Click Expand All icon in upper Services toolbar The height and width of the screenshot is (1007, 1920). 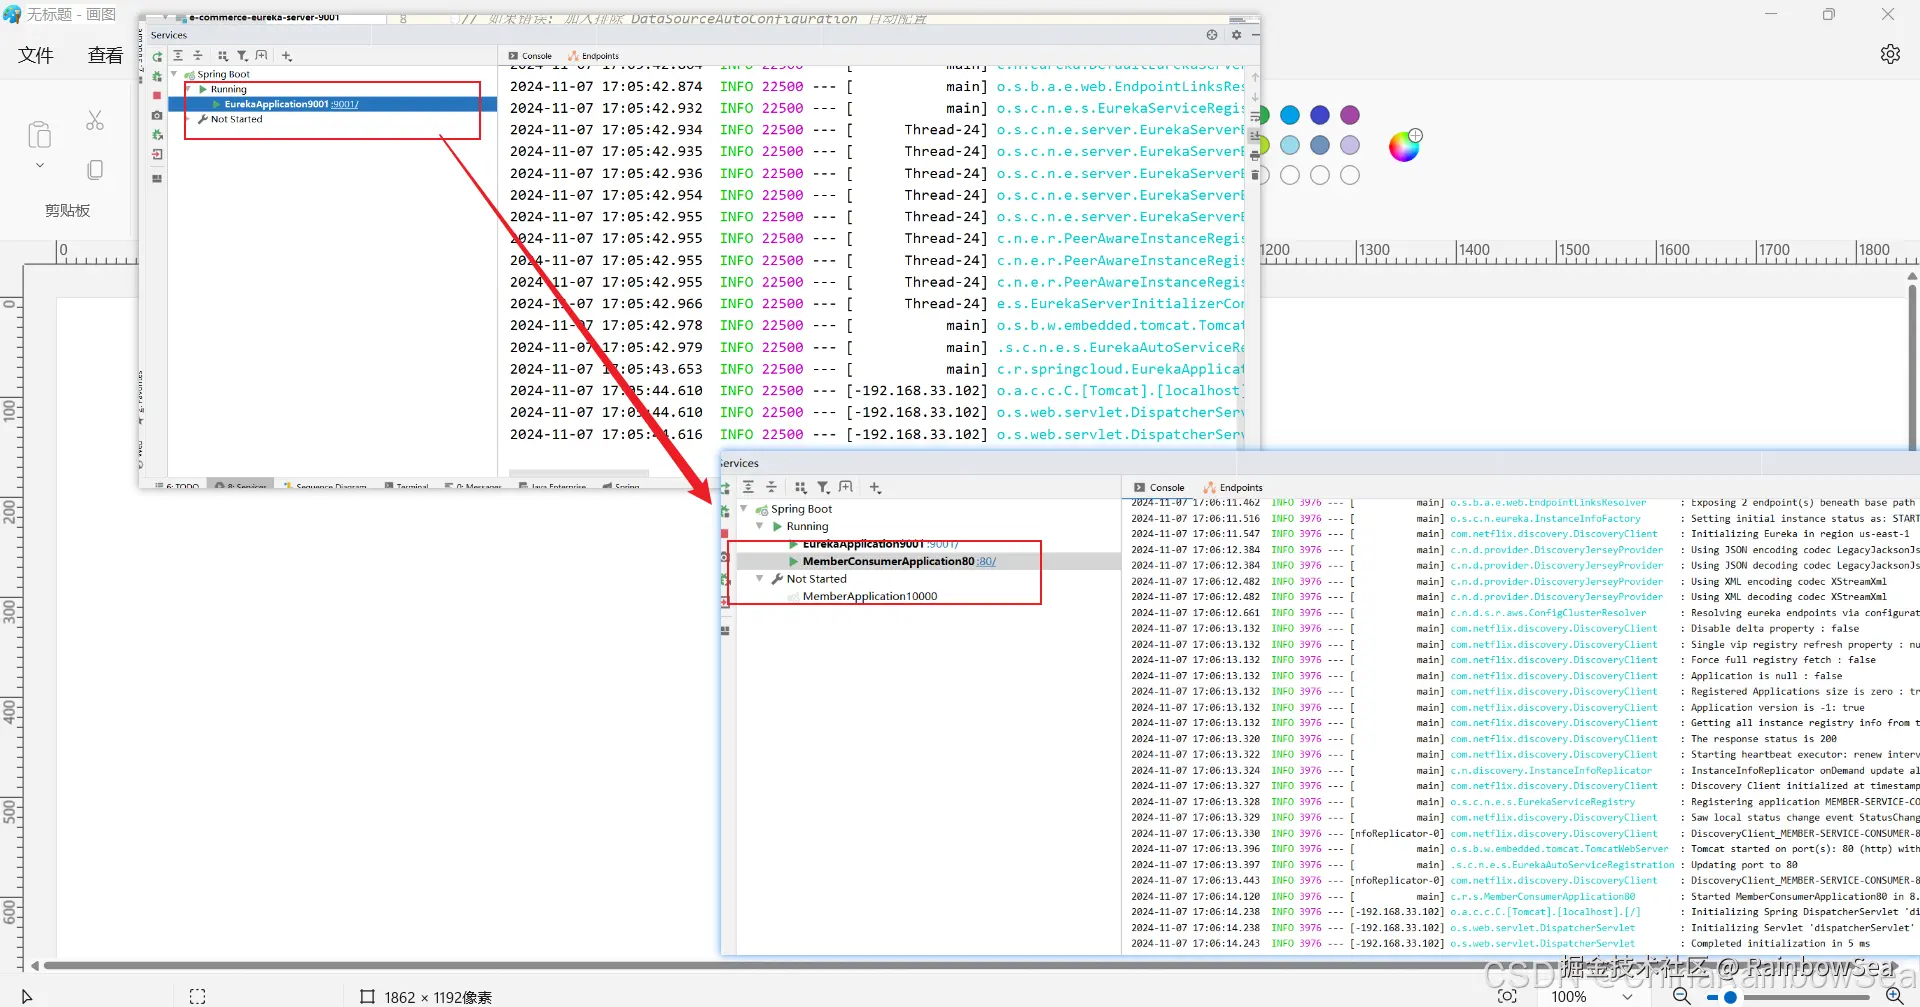tap(178, 56)
